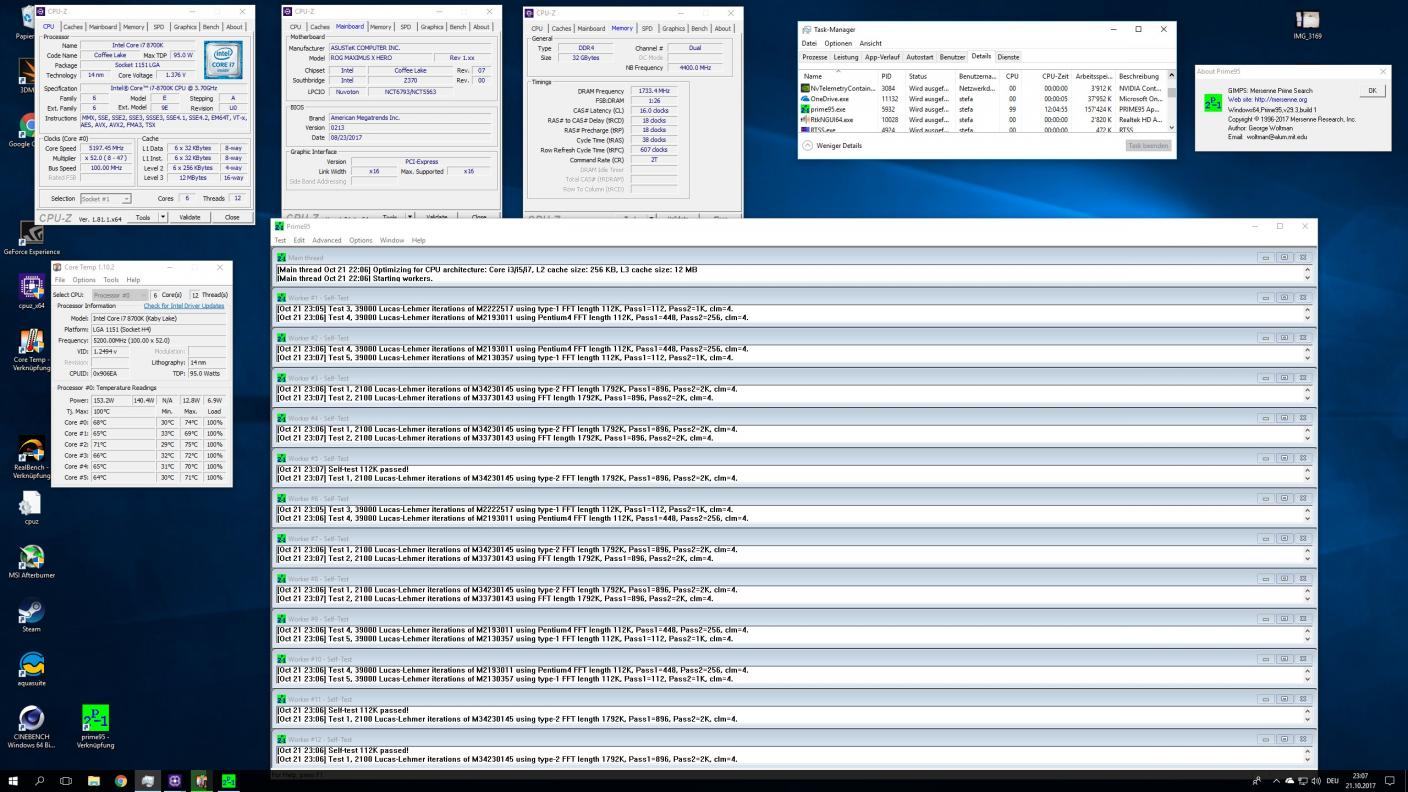The height and width of the screenshot is (792, 1408).
Task: Collapse Task Manager with Weniger Details
Action: coord(832,145)
